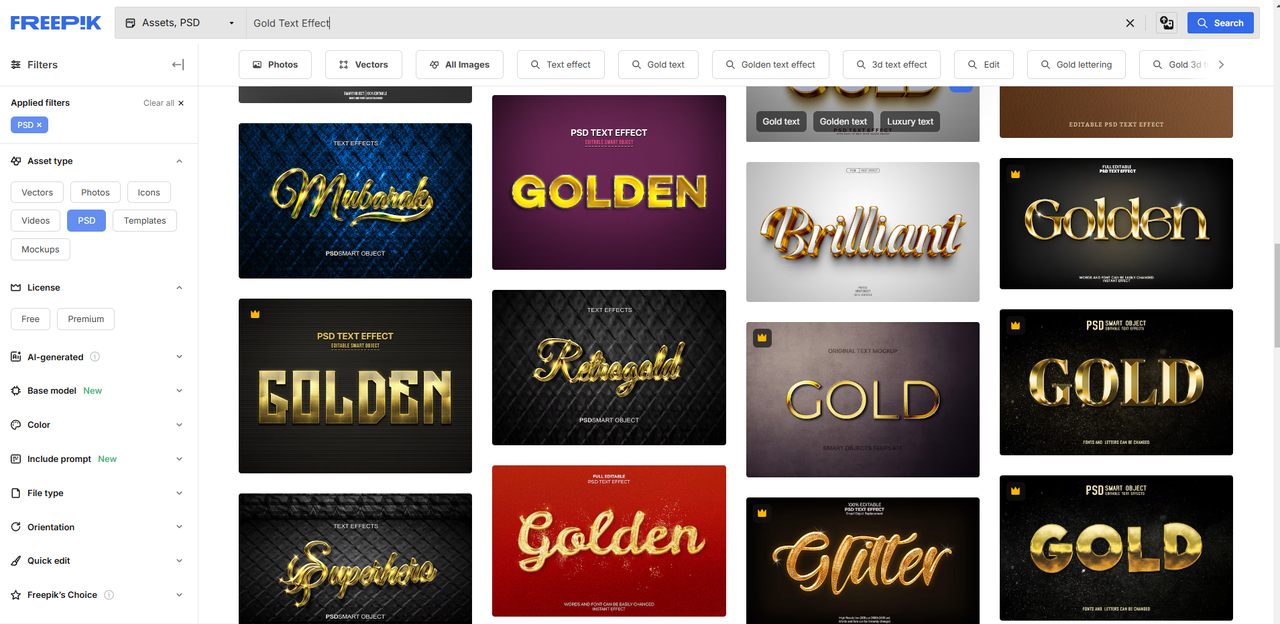Expand the Quick edit filter
The image size is (1280, 624).
179,561
